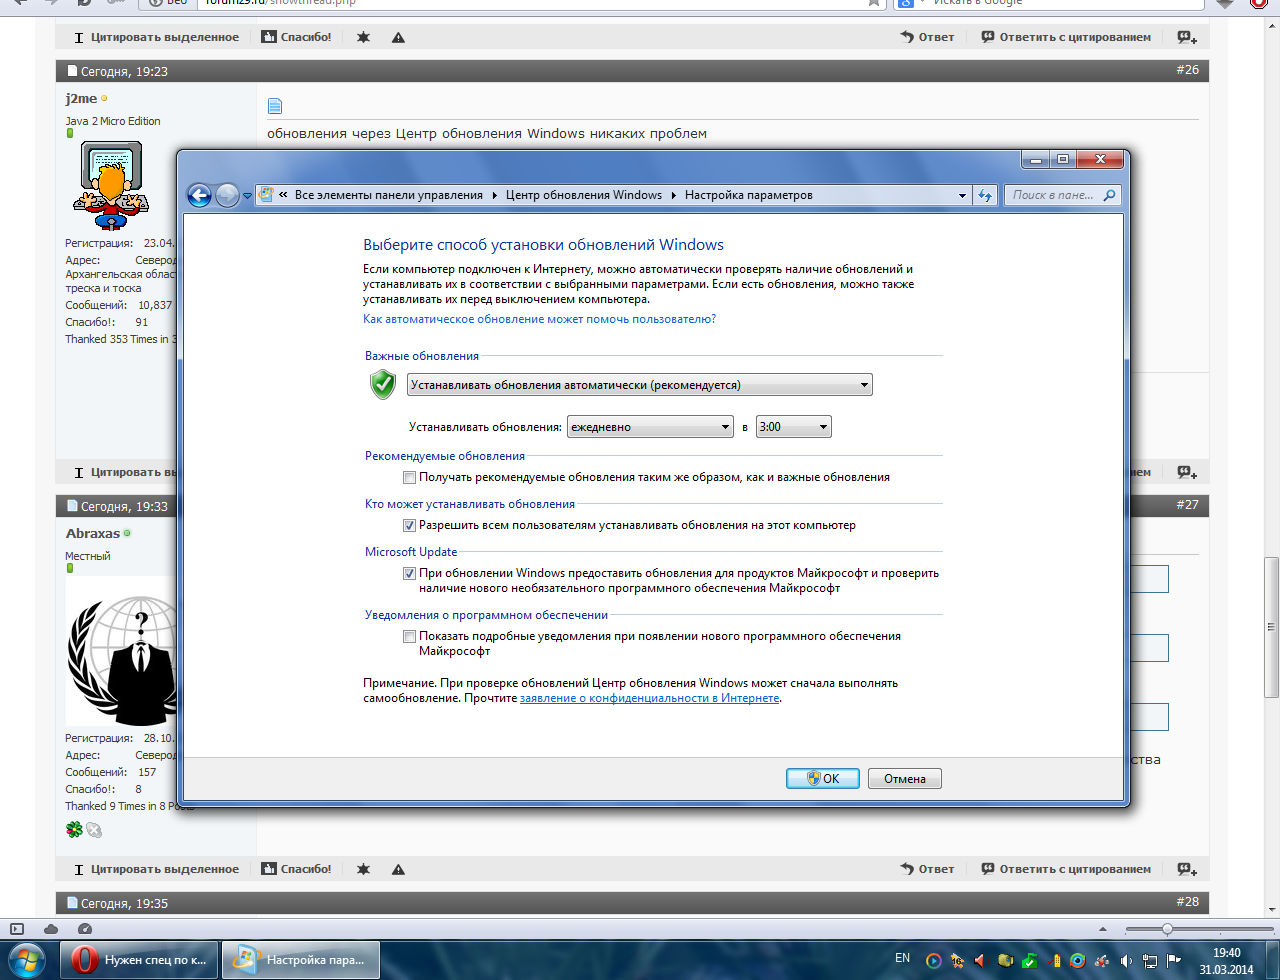Open the Windows Start menu orb

coord(27,960)
